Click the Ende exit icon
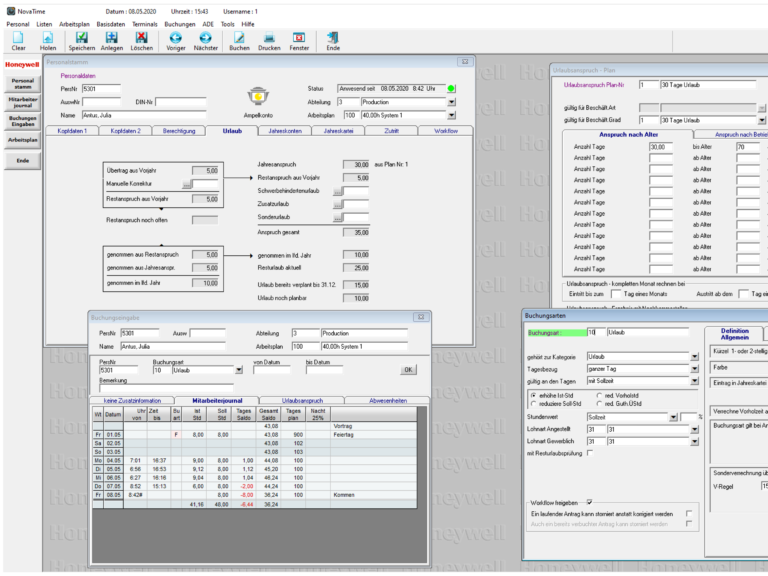Screen dimensions: 768x576 tap(333, 39)
